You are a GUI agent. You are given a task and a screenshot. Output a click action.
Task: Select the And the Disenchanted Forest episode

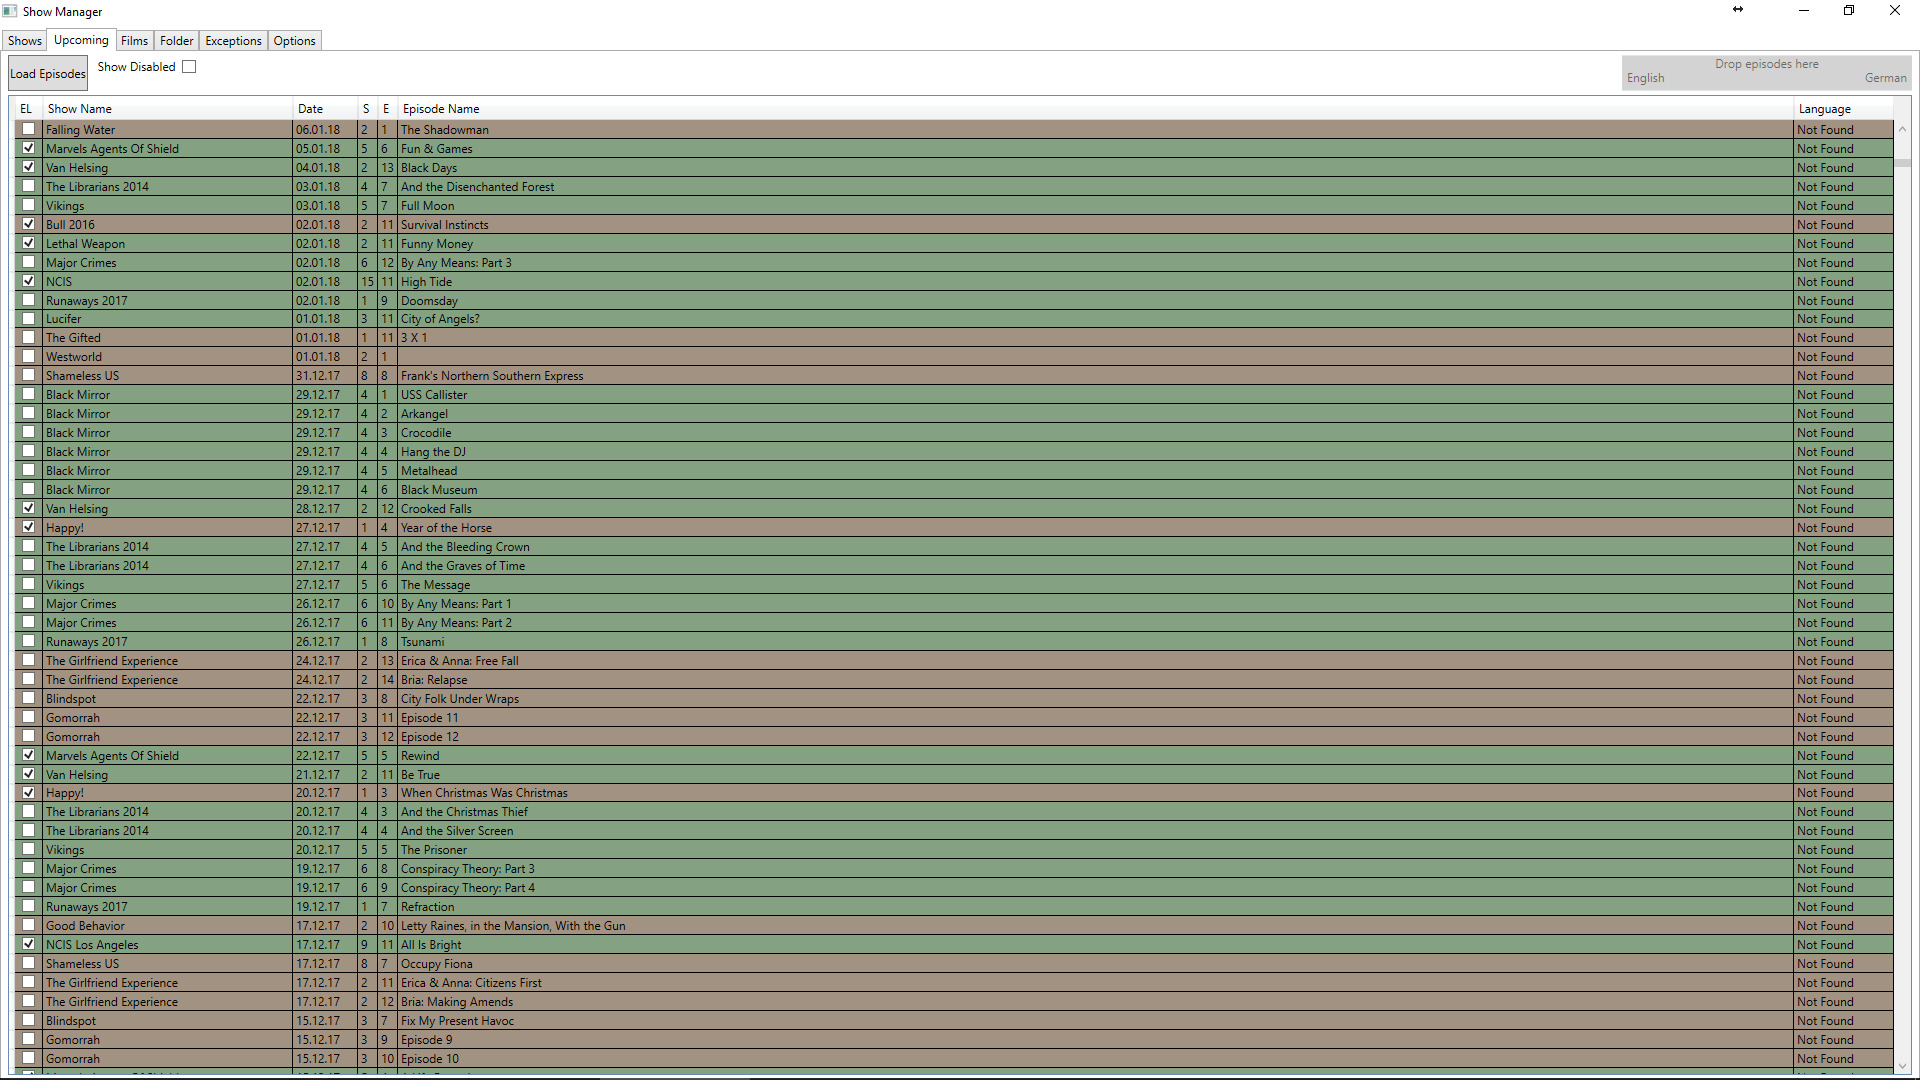point(477,187)
